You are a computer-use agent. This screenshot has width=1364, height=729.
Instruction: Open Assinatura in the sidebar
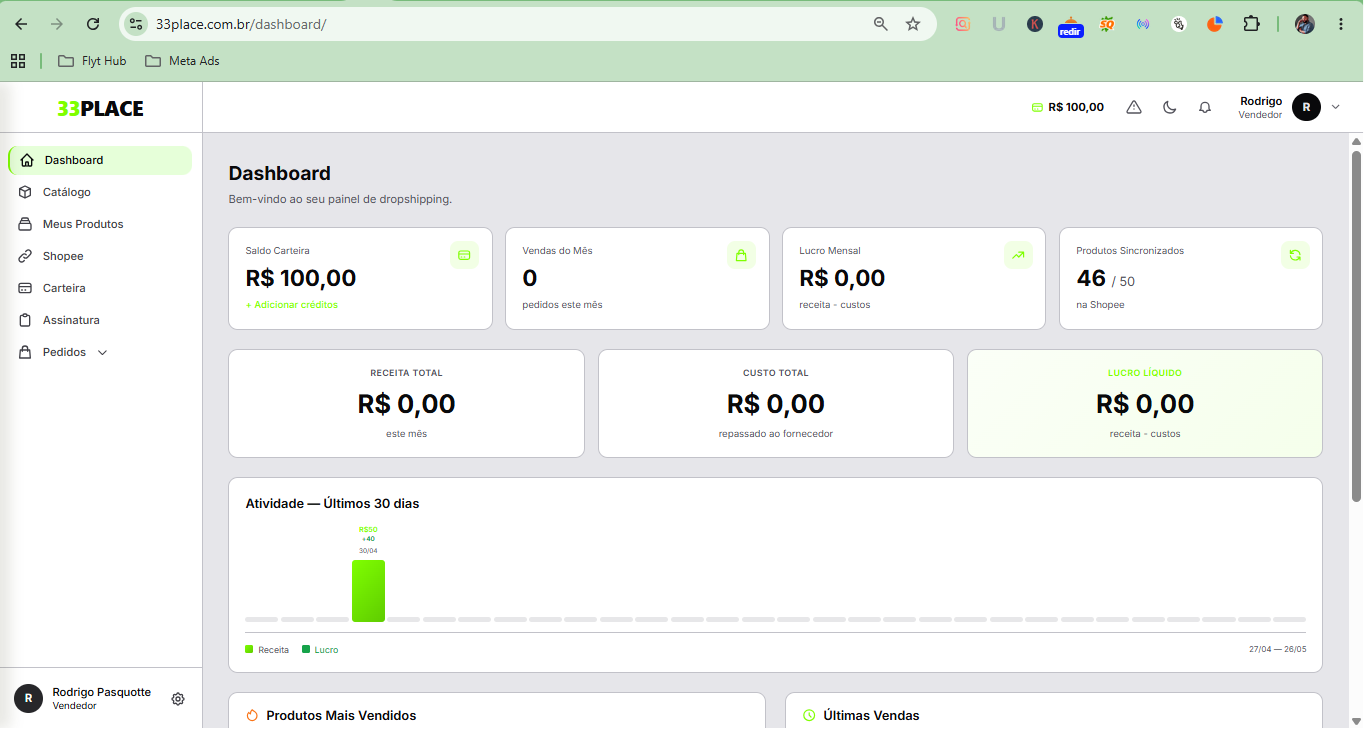pyautogui.click(x=100, y=320)
